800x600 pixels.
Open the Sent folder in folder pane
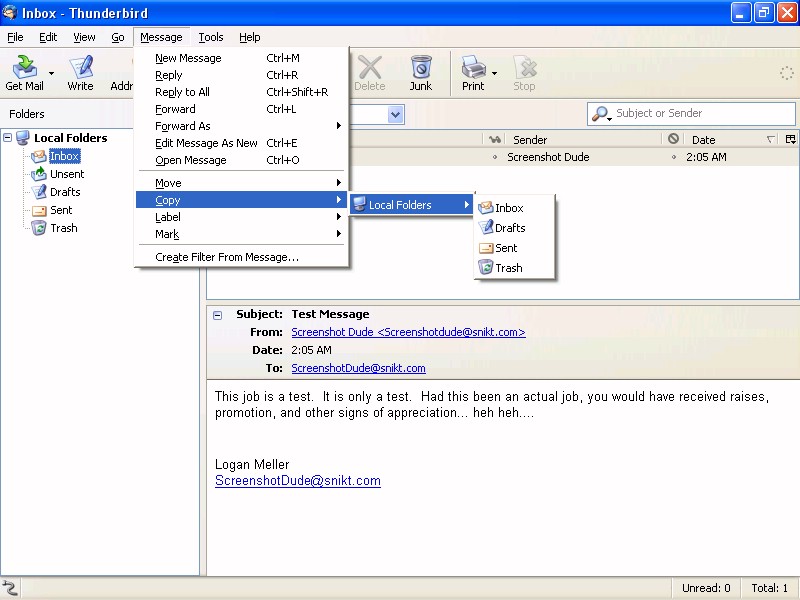(61, 210)
